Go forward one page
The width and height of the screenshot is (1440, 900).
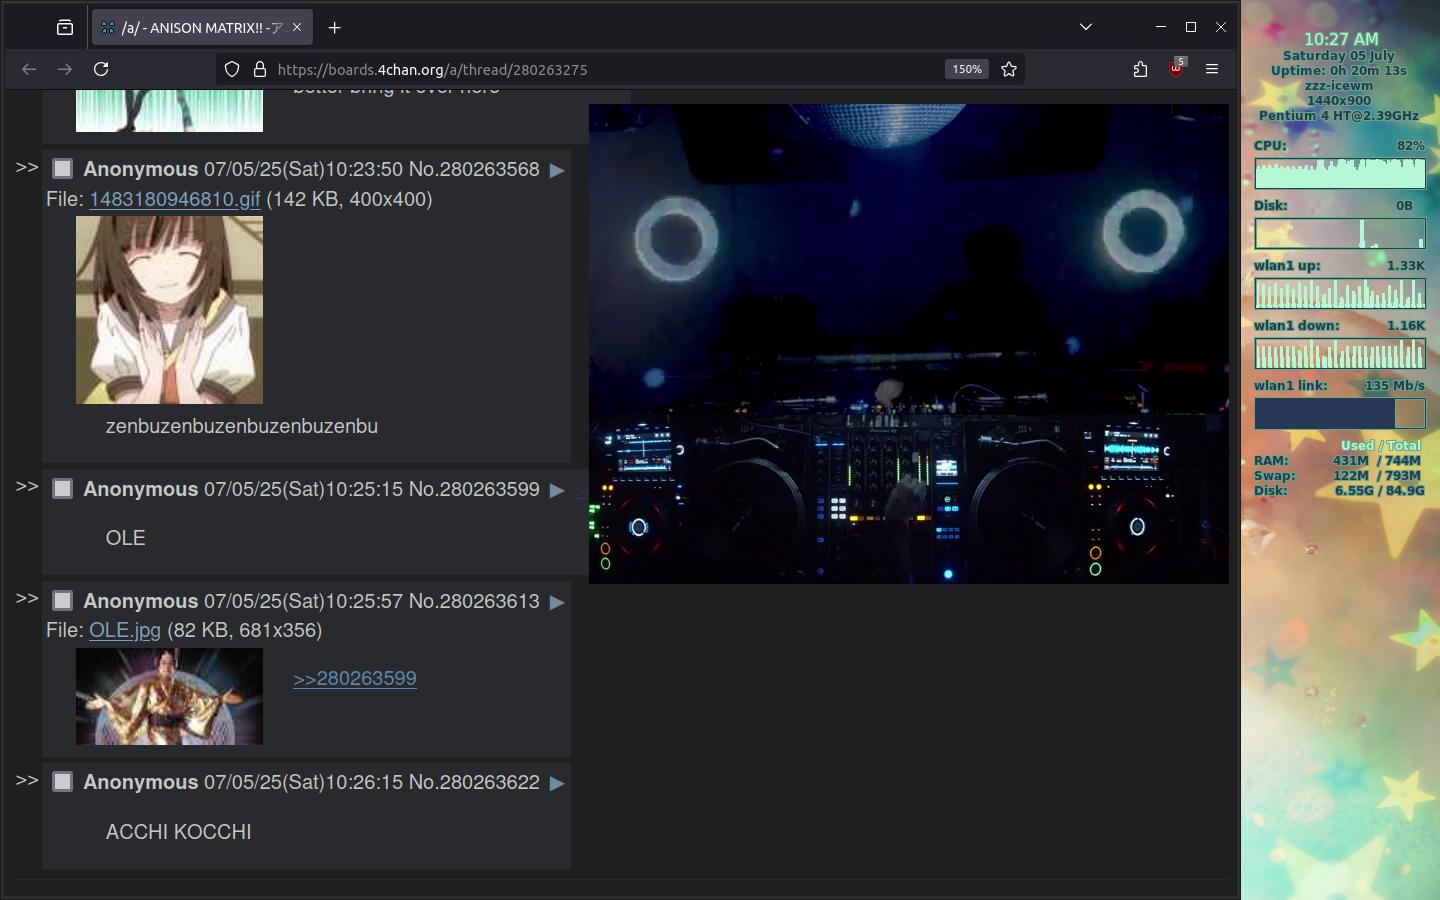[x=65, y=69]
